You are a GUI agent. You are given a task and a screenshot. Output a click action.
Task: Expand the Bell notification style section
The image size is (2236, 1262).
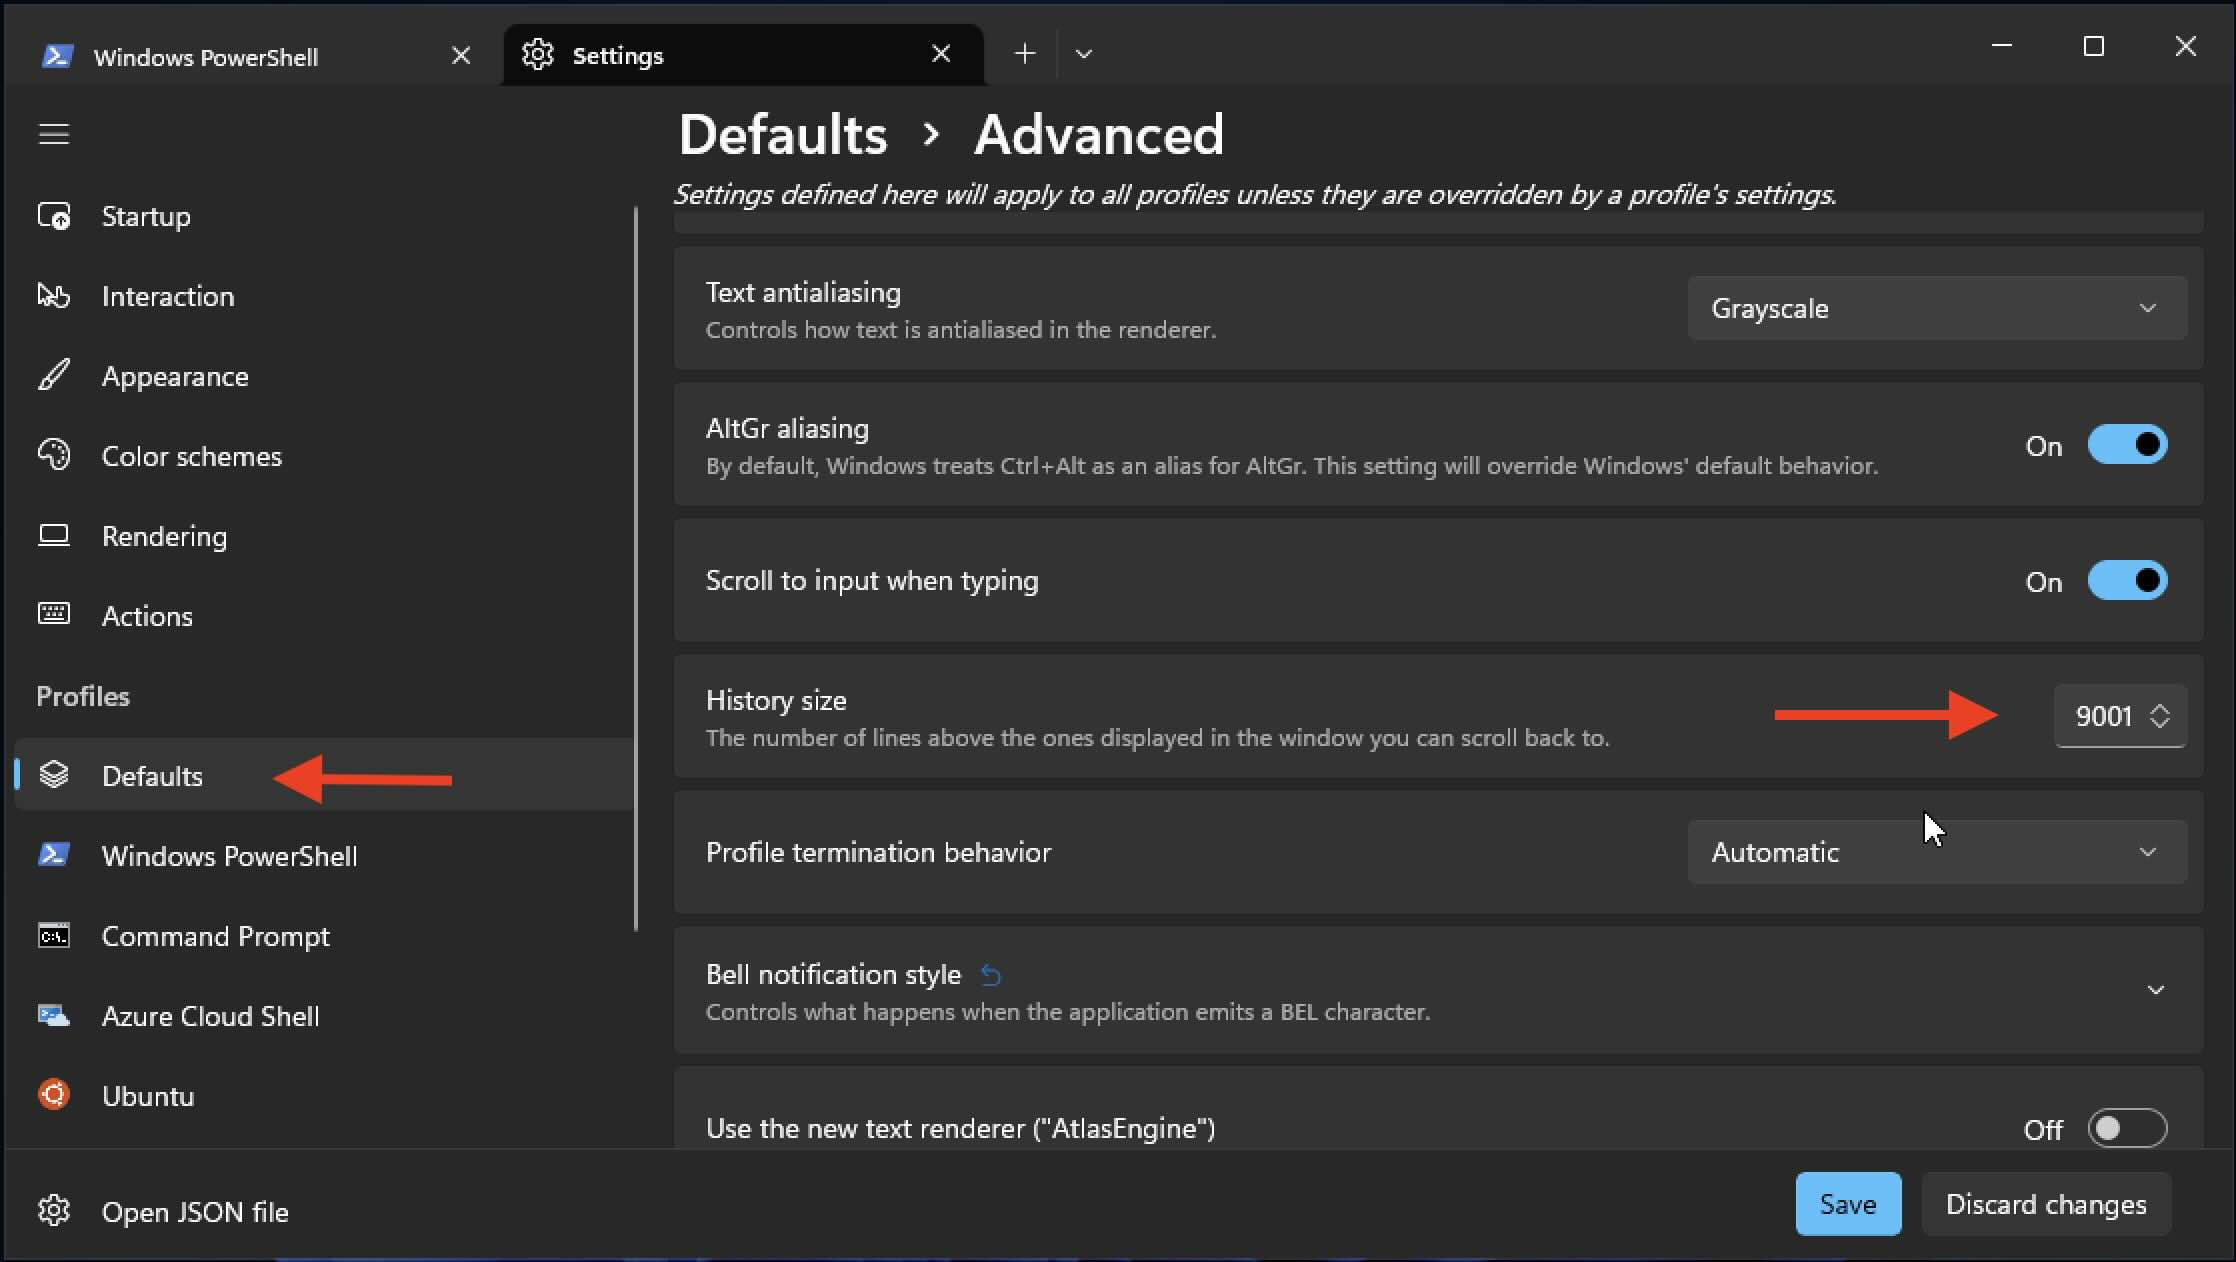pos(2155,990)
